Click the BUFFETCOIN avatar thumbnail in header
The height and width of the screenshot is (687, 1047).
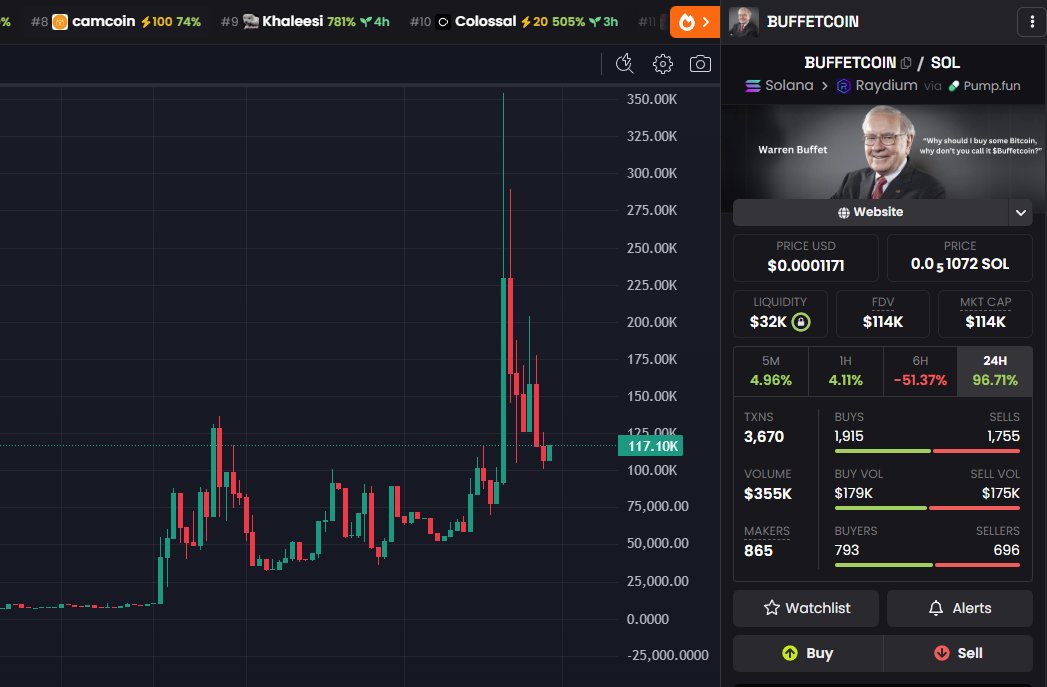[x=743, y=22]
